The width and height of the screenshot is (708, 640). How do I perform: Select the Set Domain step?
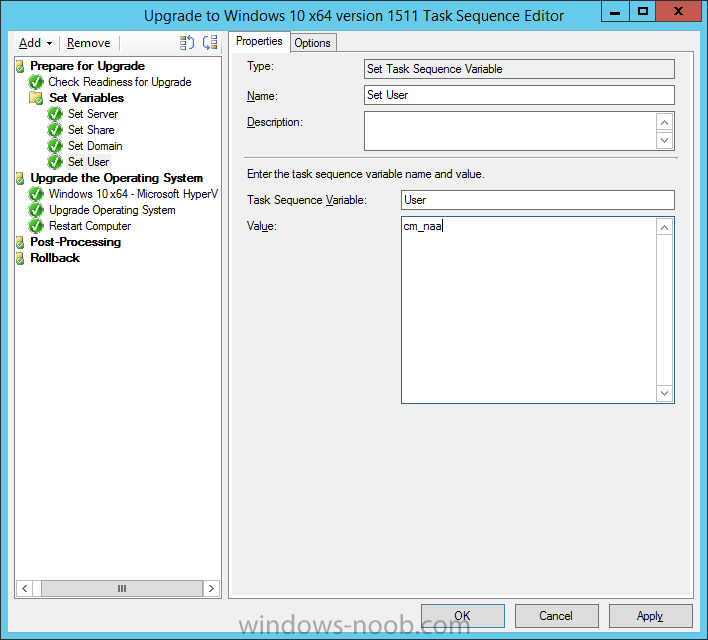pos(95,146)
